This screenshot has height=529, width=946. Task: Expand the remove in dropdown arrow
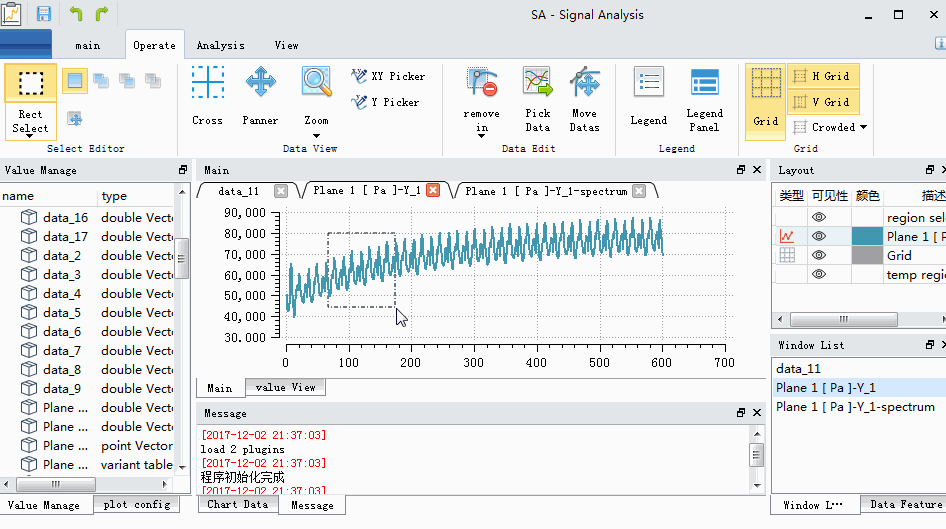[481, 136]
